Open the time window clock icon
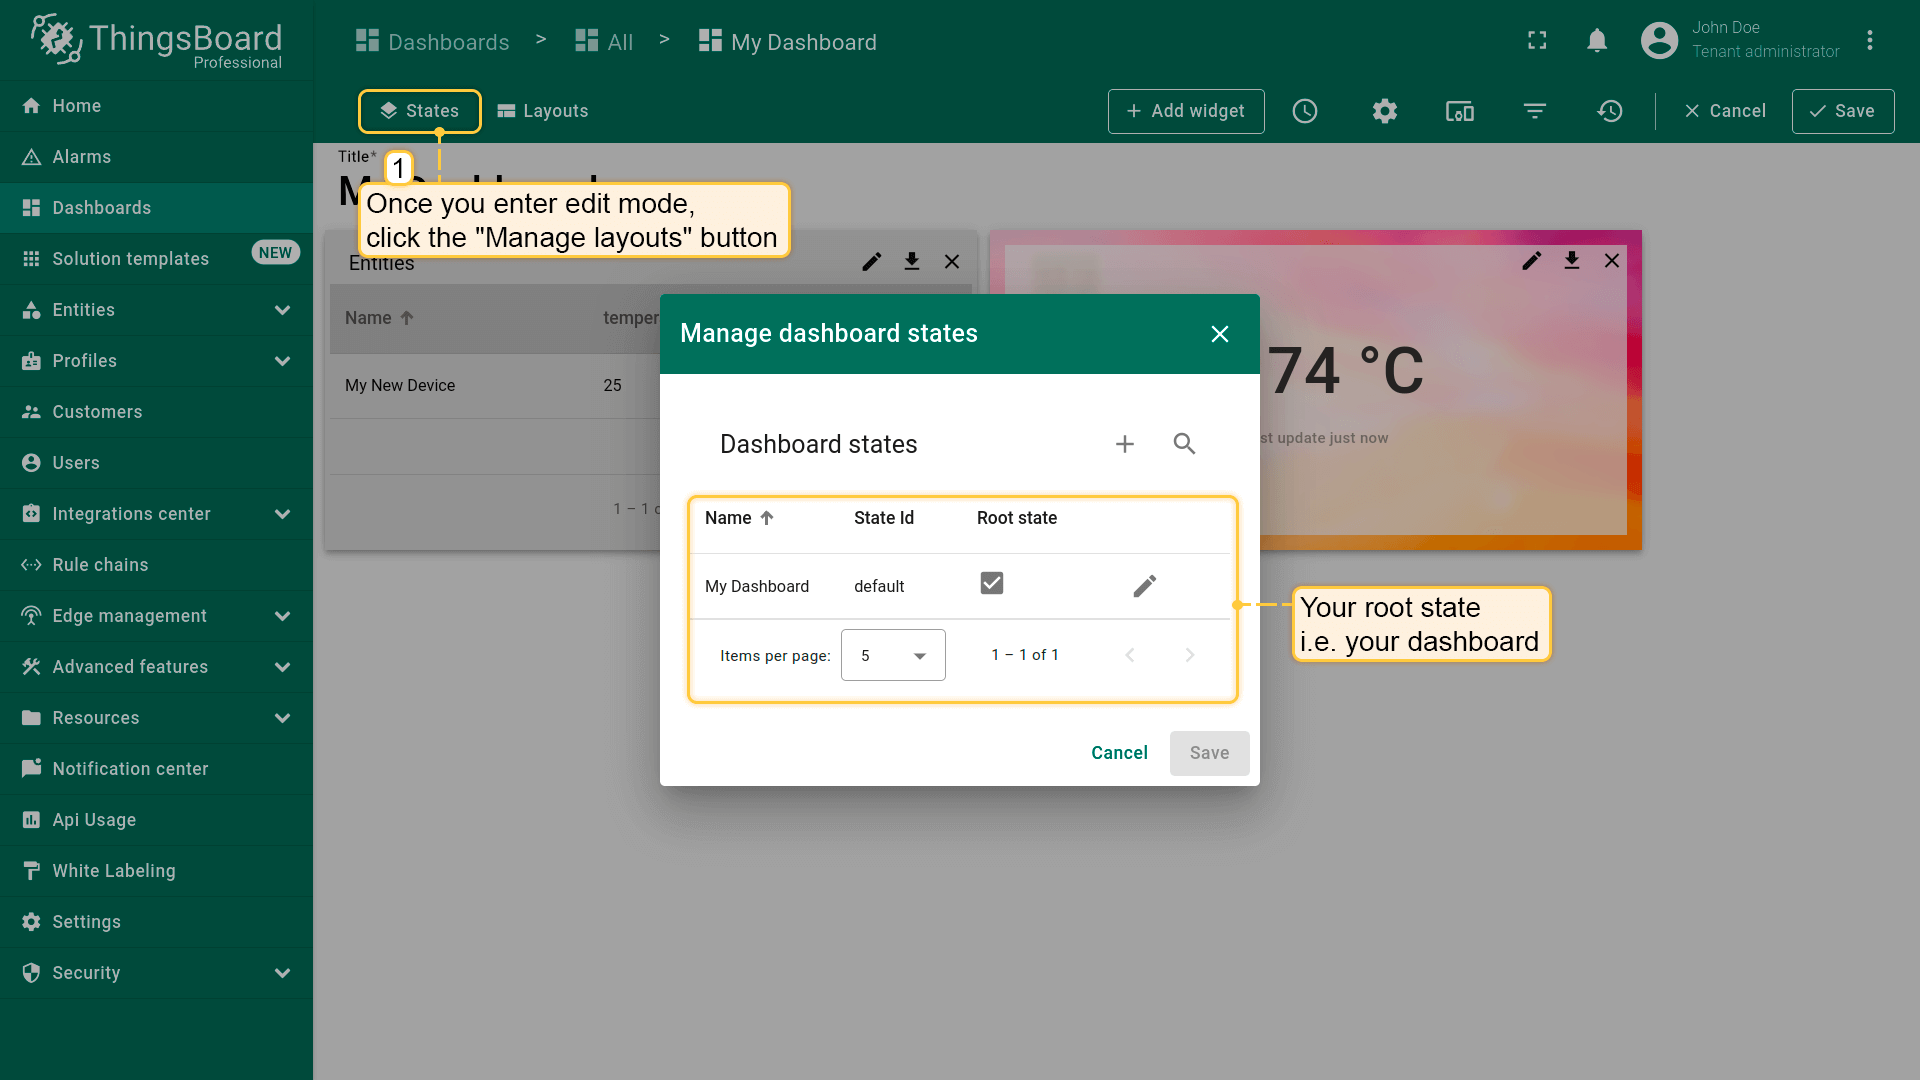 coord(1305,111)
